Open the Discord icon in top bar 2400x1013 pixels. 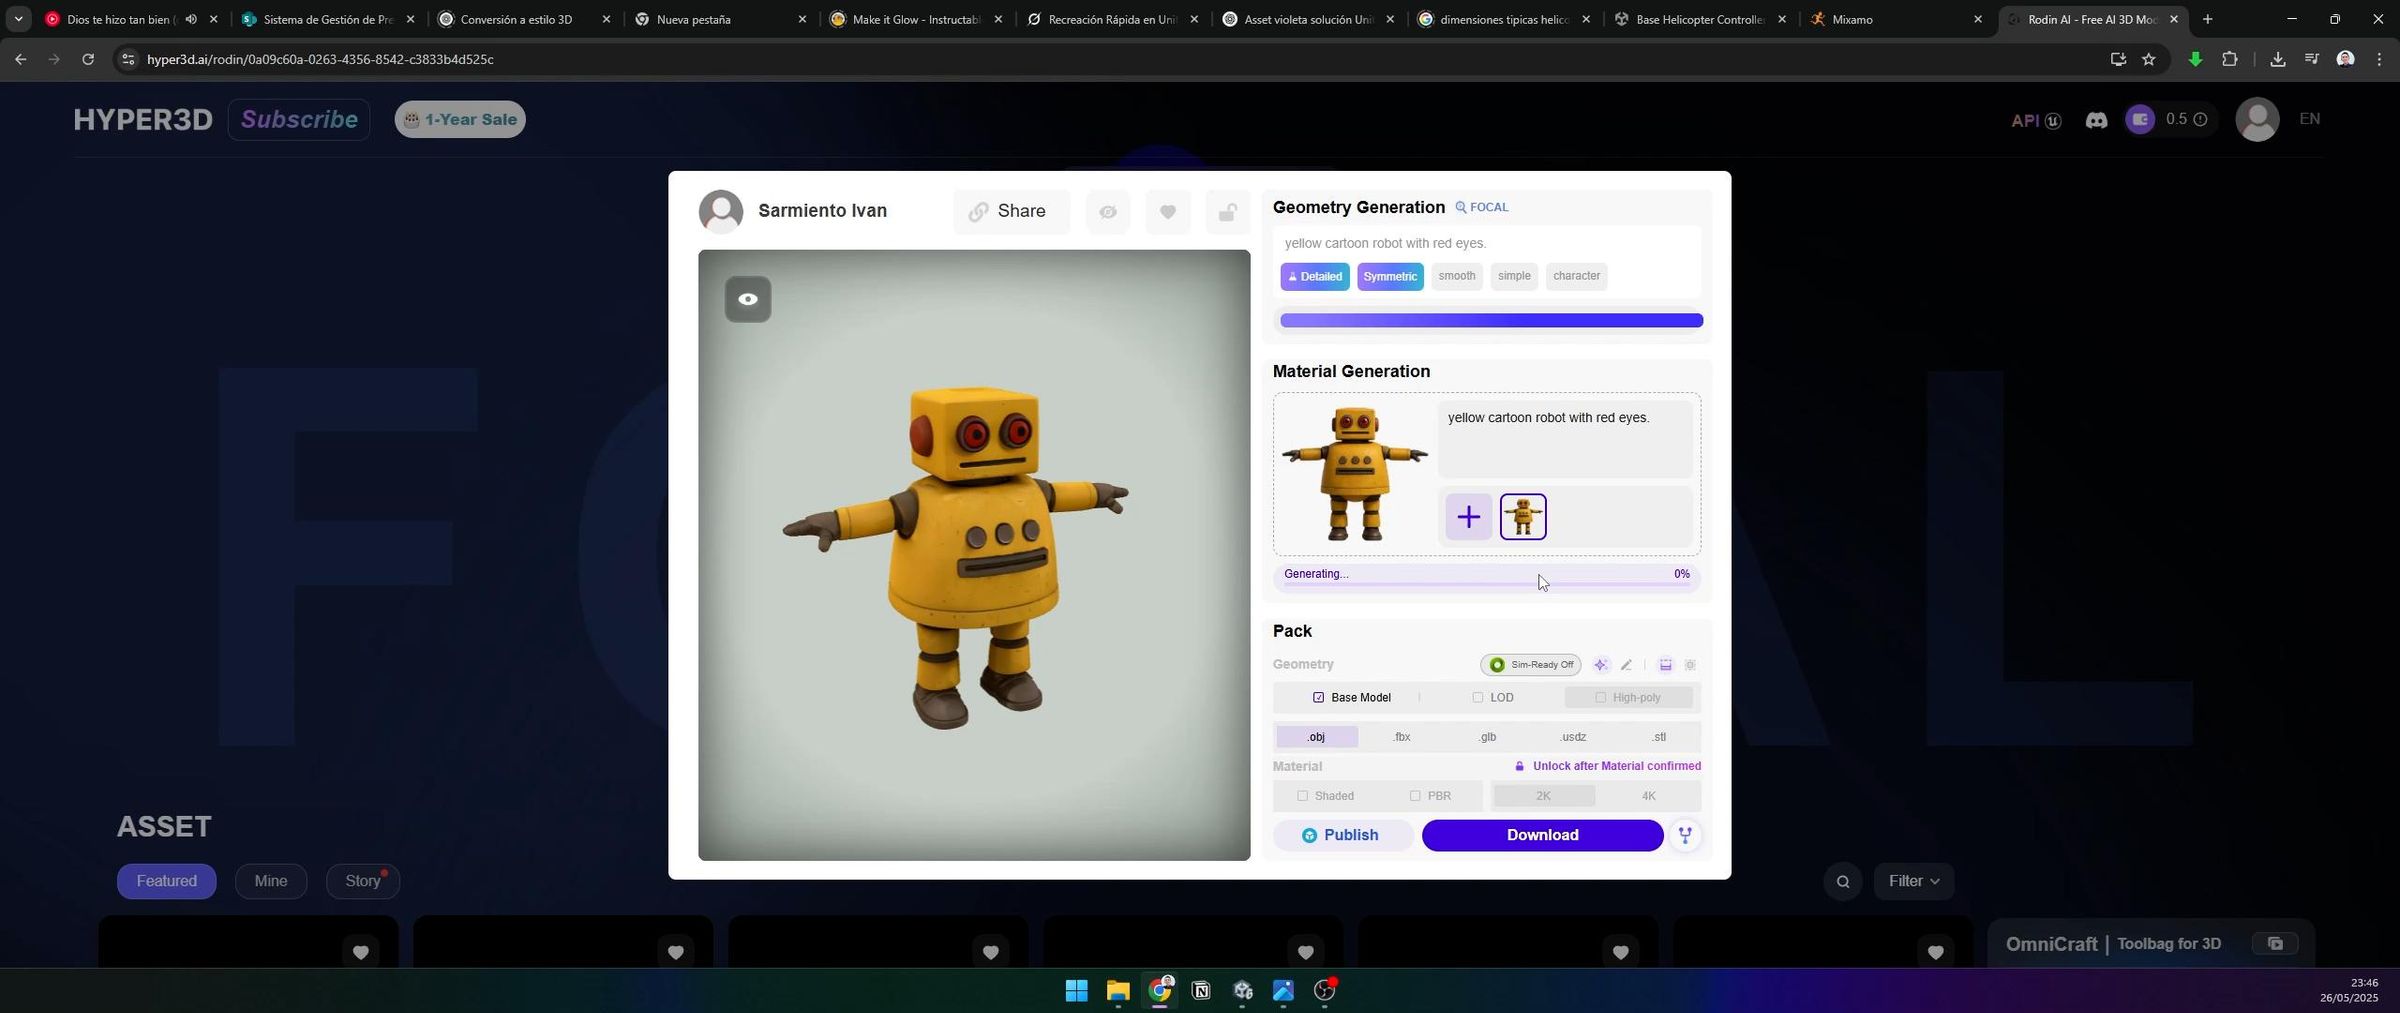pyautogui.click(x=2096, y=120)
